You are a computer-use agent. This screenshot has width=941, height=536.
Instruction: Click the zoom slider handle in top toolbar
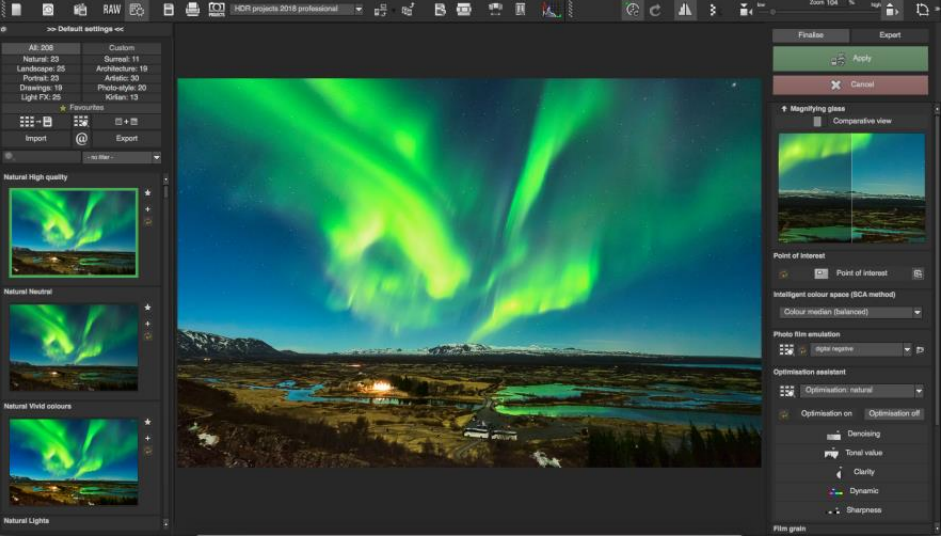click(773, 12)
